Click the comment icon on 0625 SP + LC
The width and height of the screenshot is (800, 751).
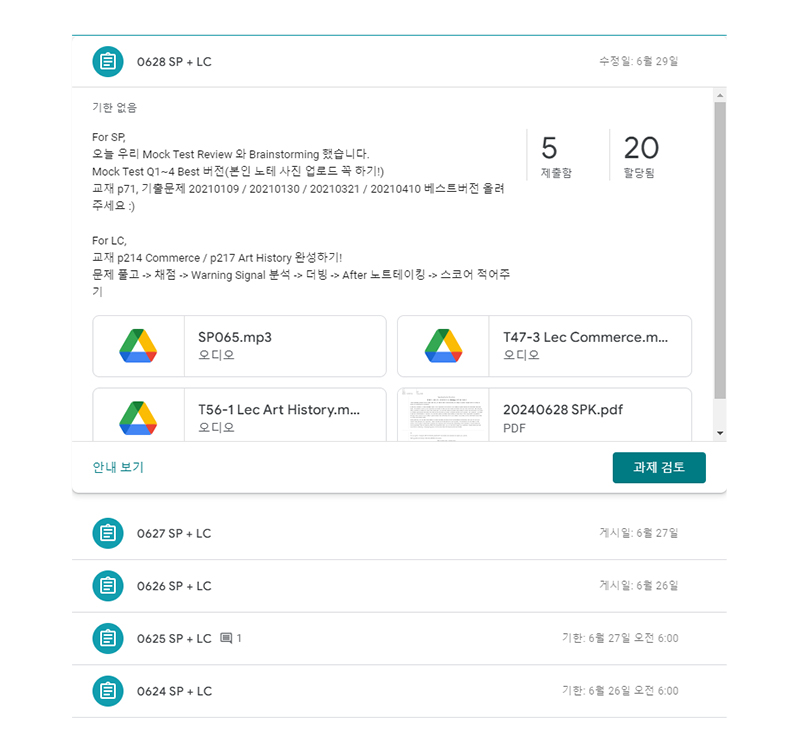[226, 638]
